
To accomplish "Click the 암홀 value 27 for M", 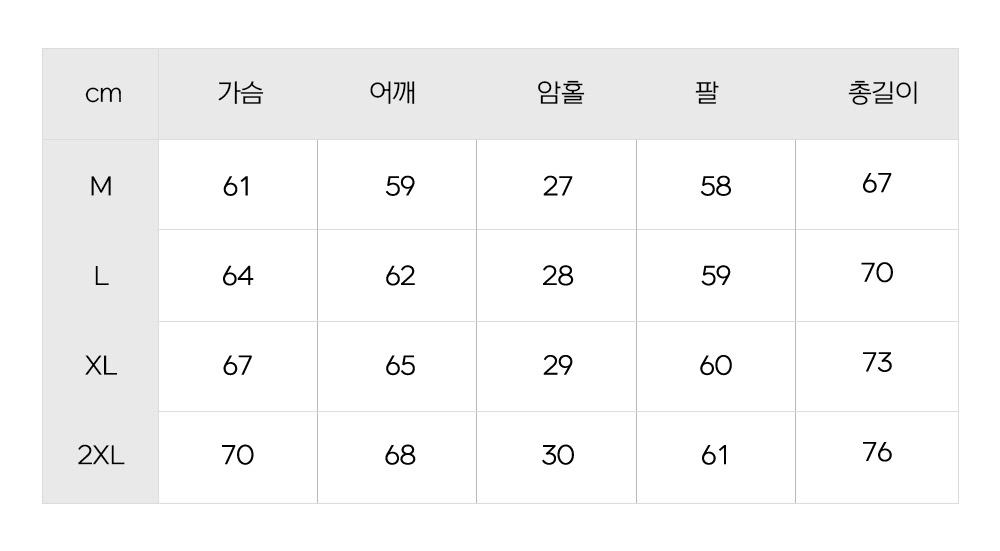I will point(558,186).
